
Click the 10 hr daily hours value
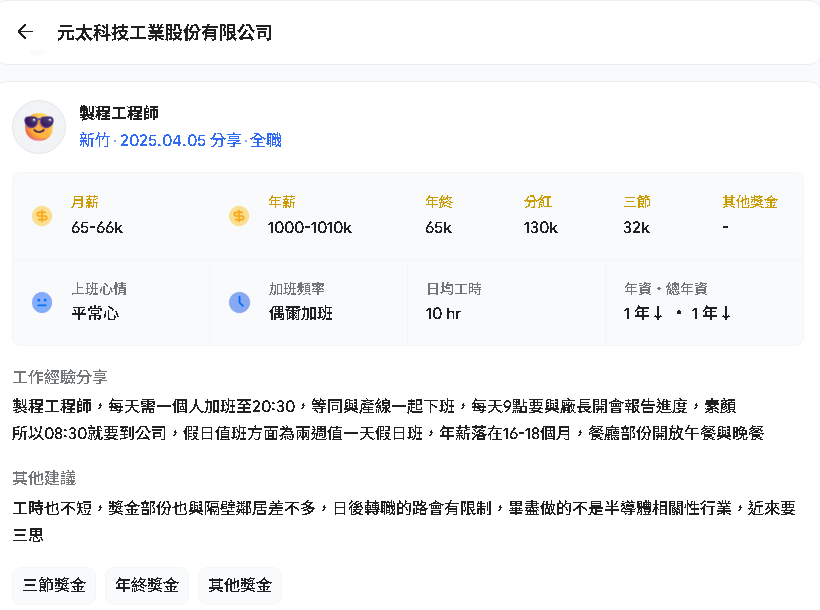pos(443,313)
